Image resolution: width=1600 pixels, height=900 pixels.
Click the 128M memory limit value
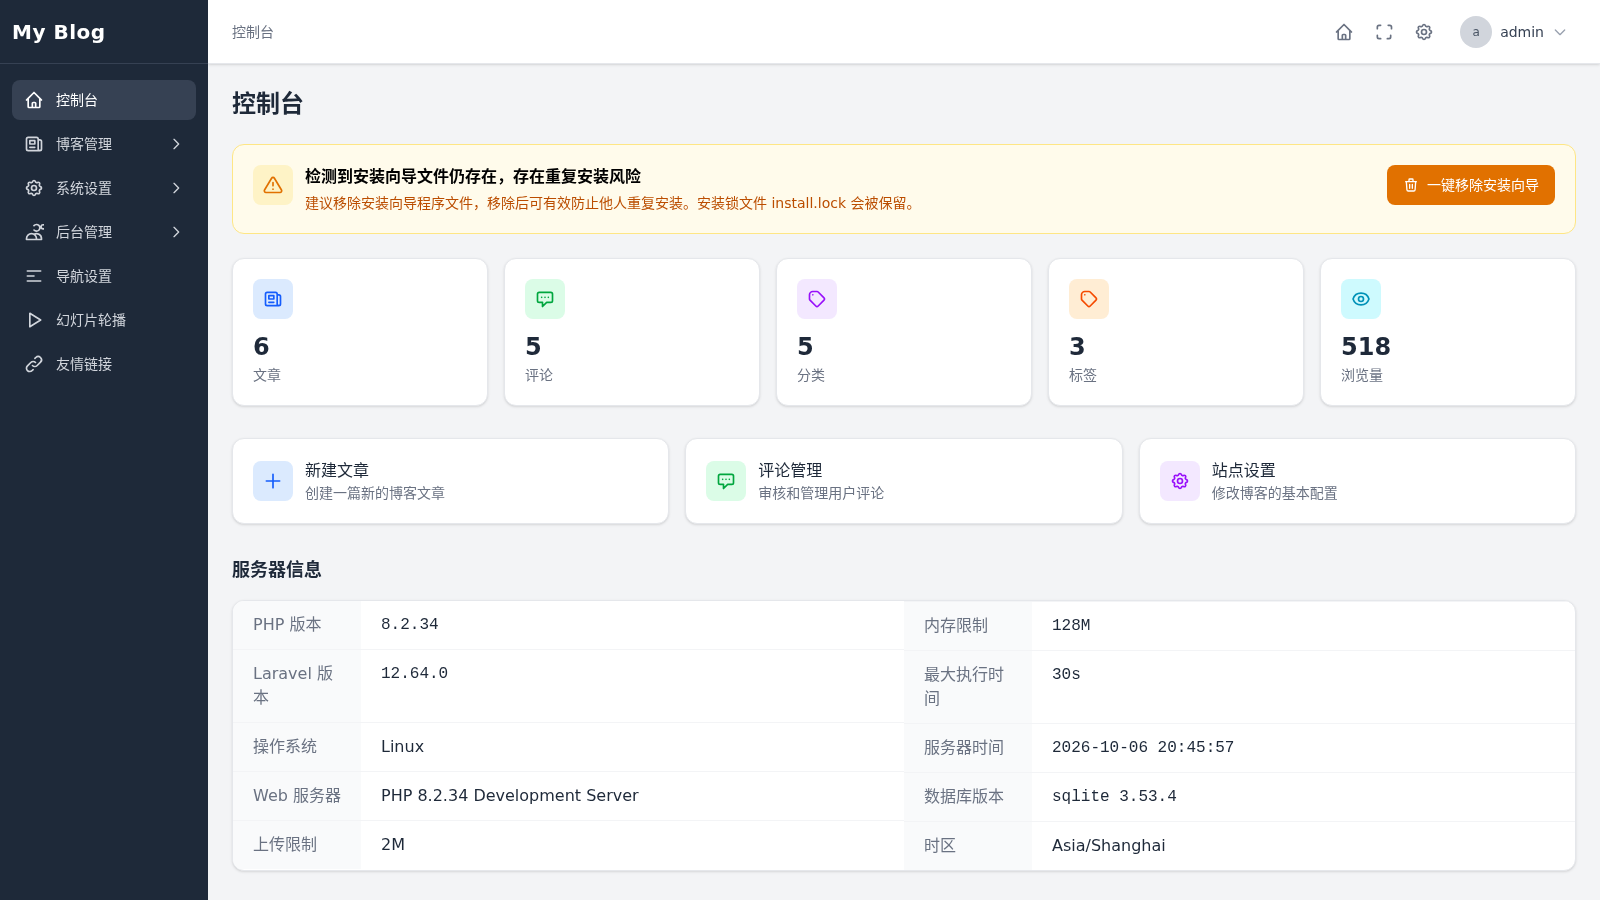pos(1071,625)
